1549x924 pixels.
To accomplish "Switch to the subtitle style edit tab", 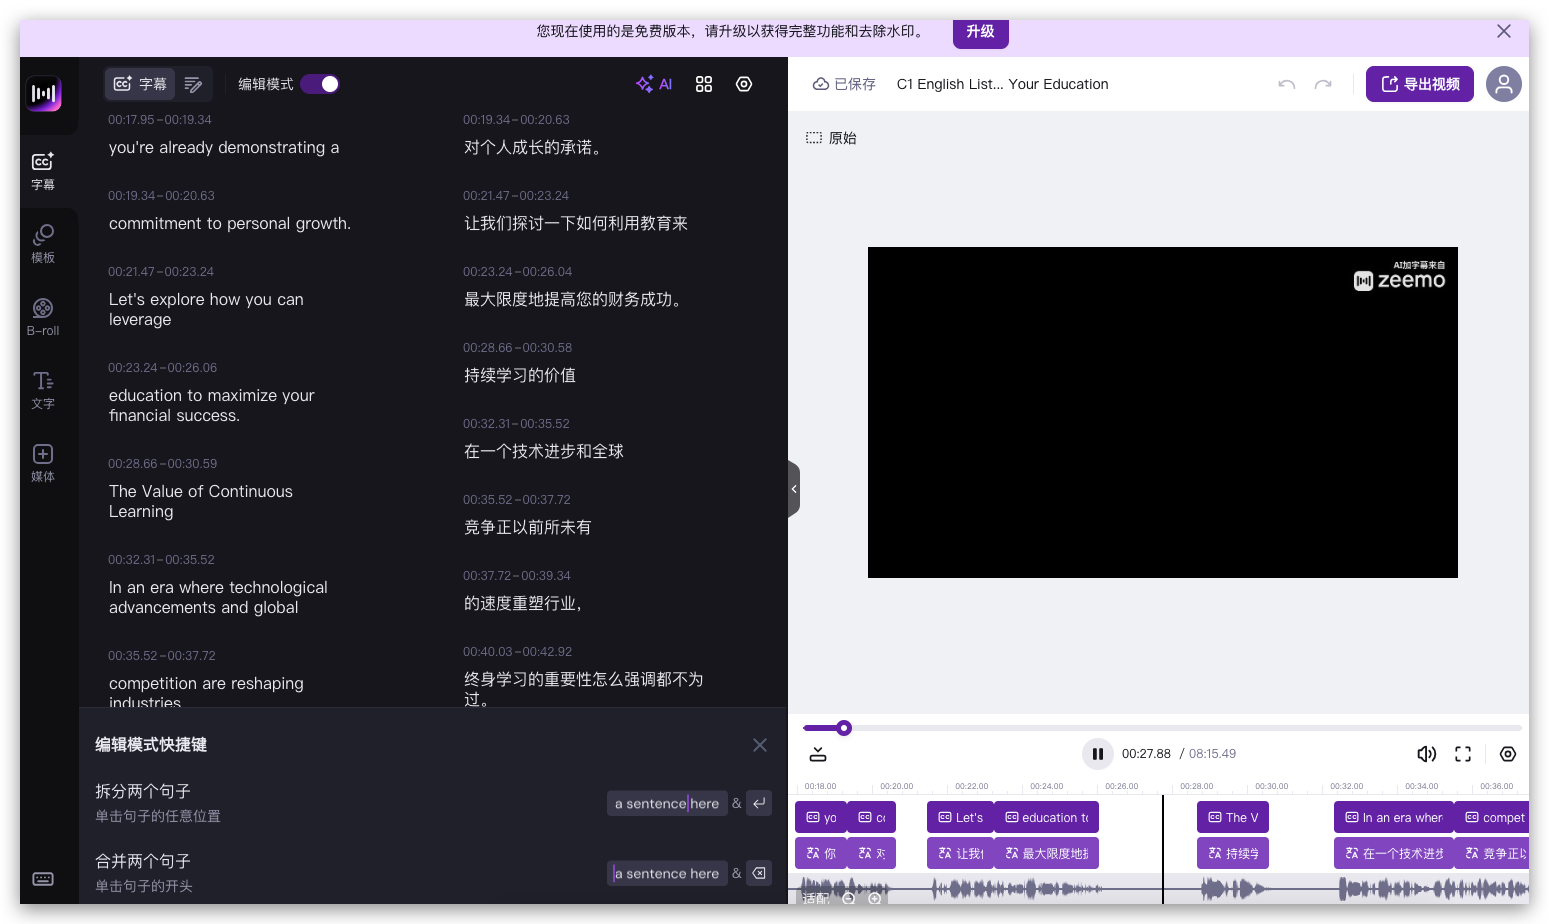I will point(194,84).
